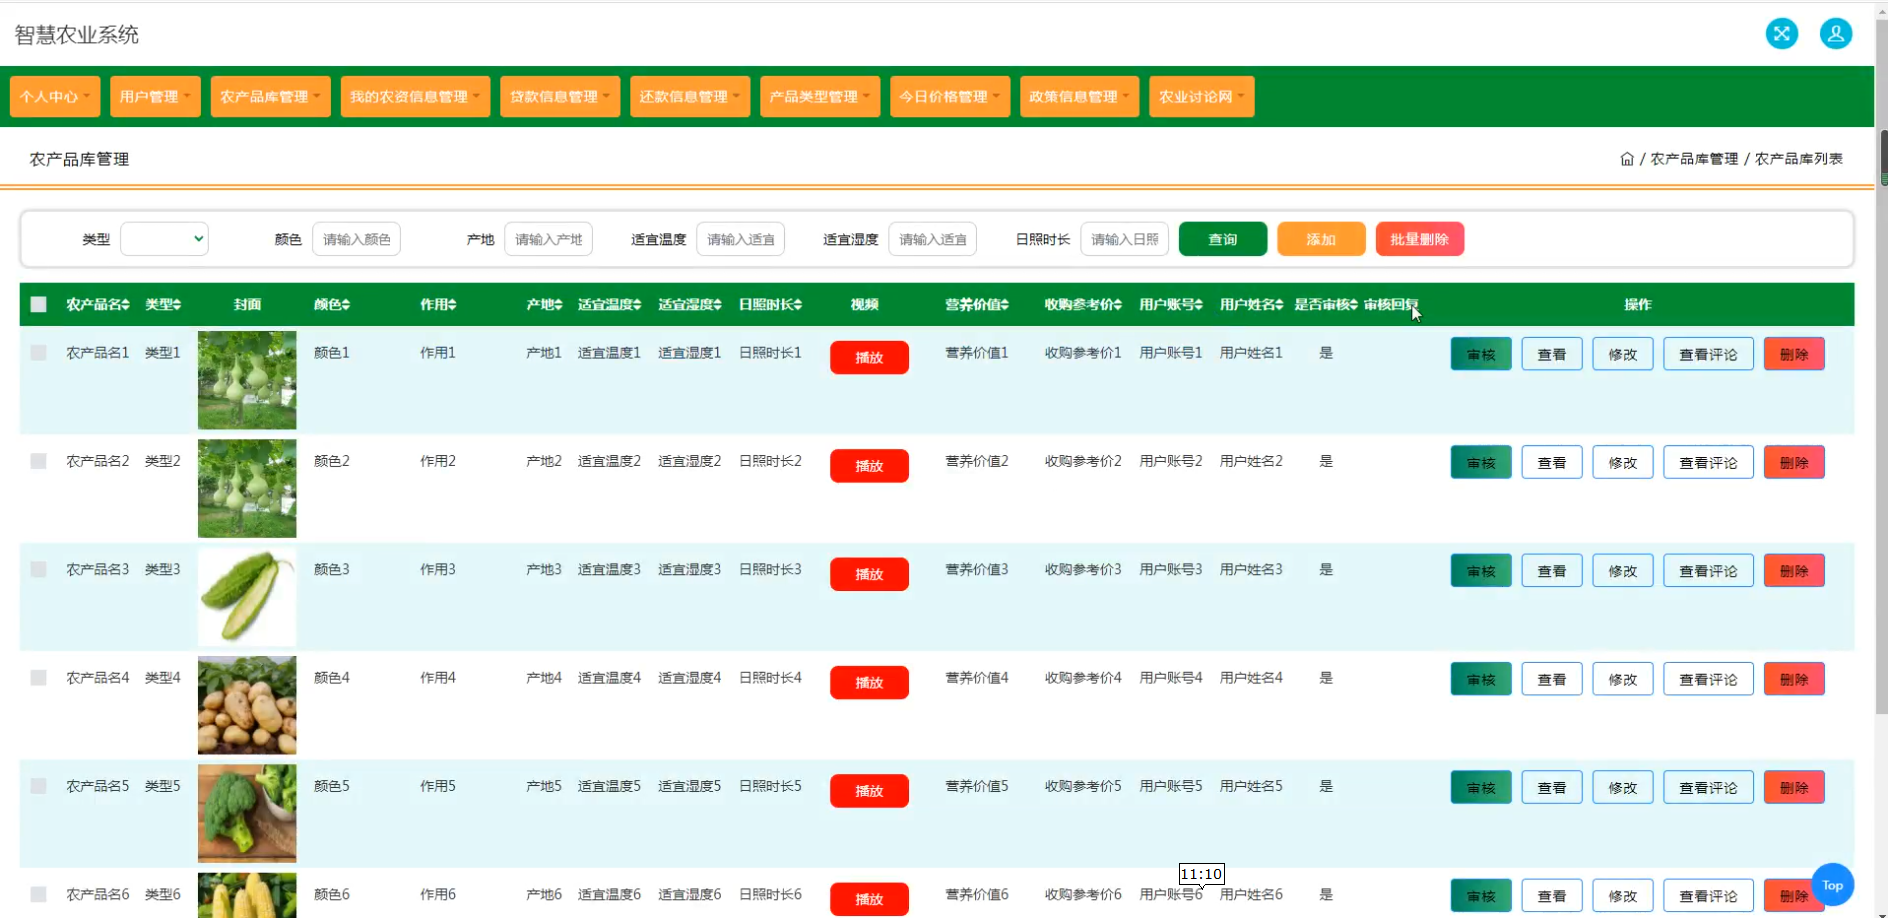Sort table by 产地 column header
Viewport: 1888px width, 918px height.
coord(544,304)
